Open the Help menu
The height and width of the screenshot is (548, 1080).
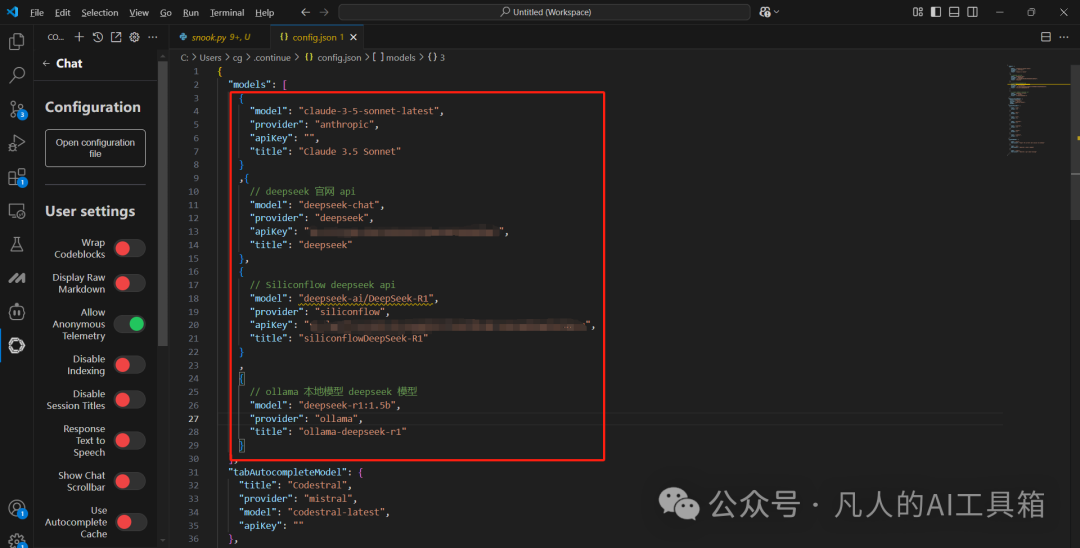(264, 12)
